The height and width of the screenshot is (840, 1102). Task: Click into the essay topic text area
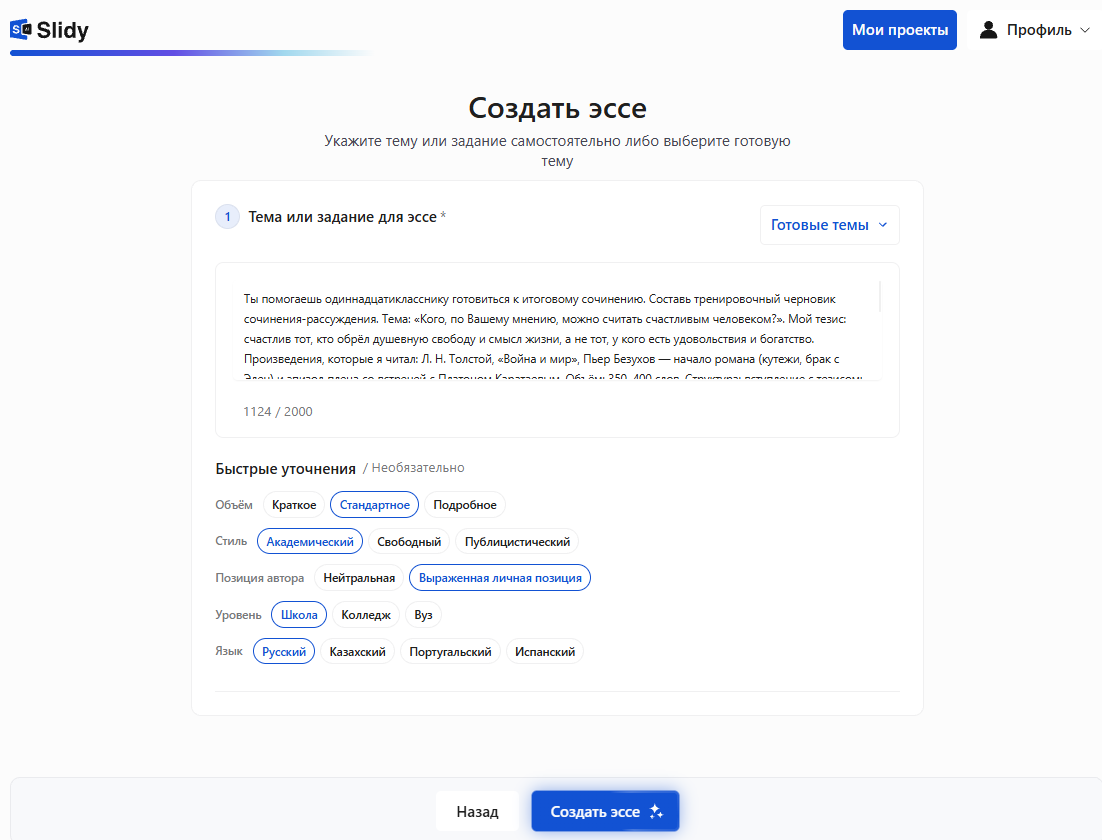coord(555,330)
